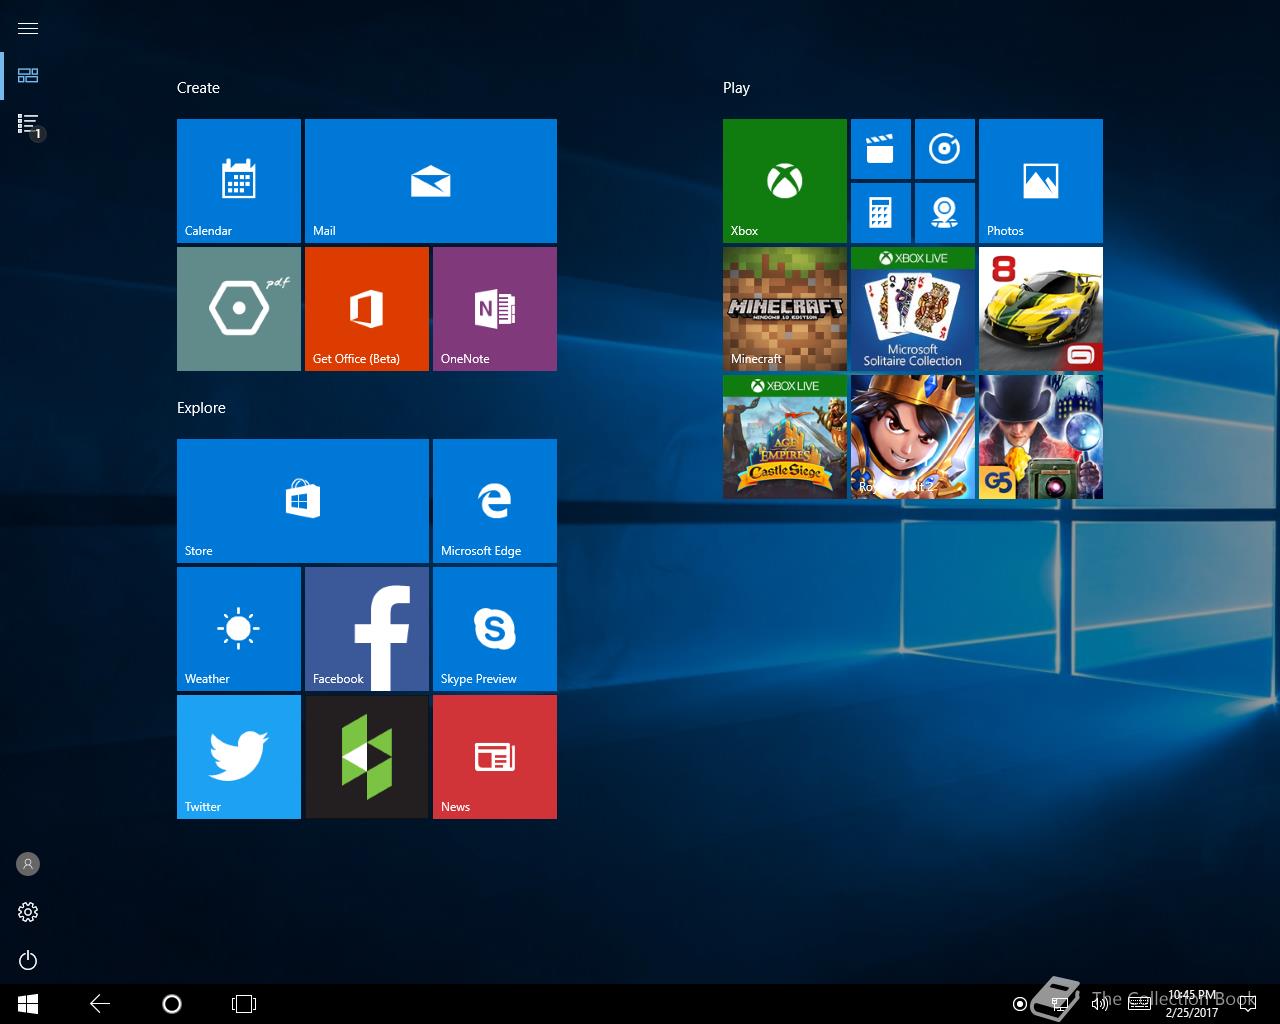Open the Power options button
Viewport: 1280px width, 1024px height.
(x=28, y=960)
